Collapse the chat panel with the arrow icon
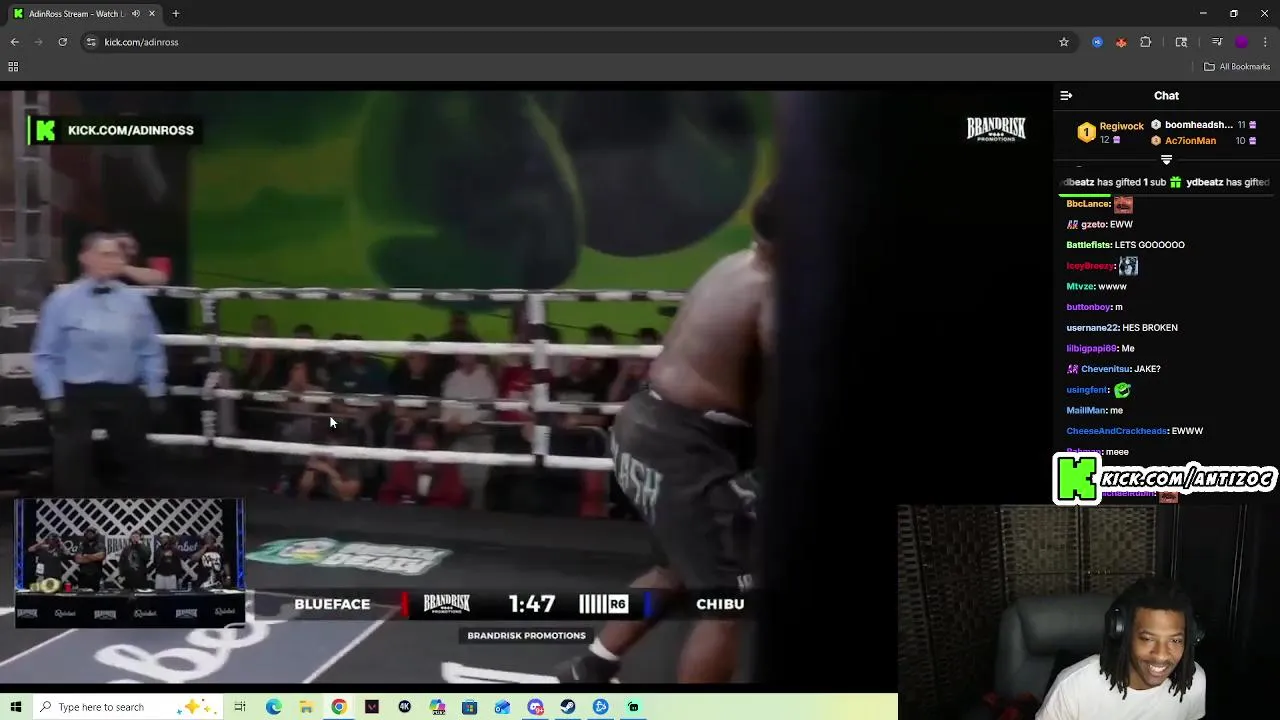1280x720 pixels. coord(1066,96)
